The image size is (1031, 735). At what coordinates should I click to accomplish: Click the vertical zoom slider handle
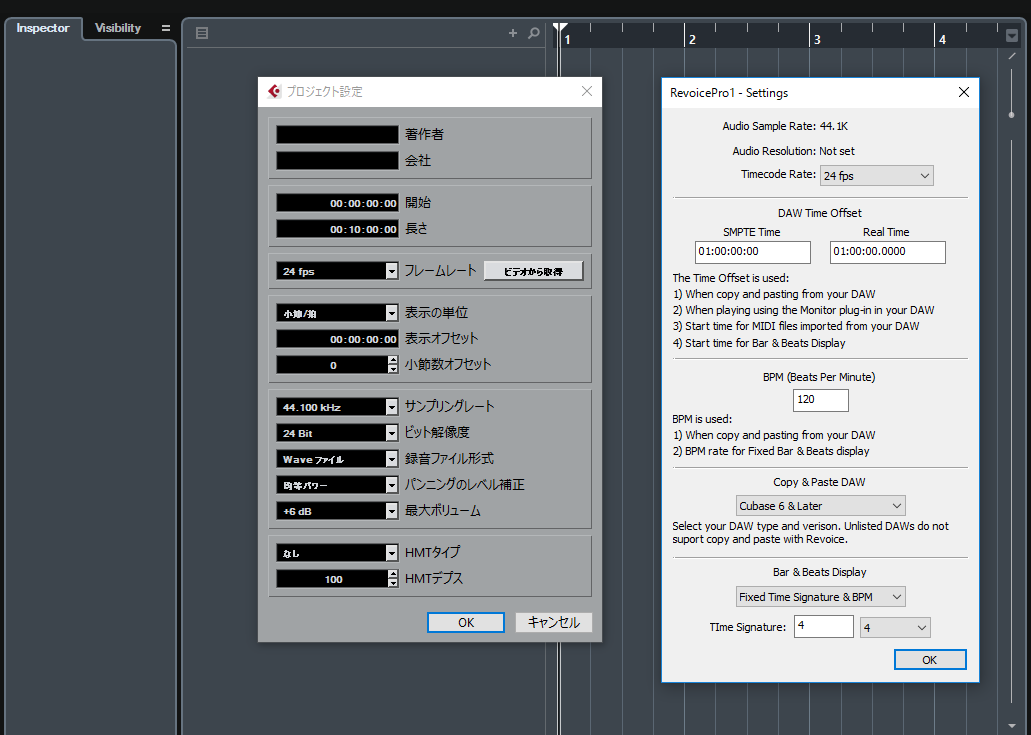click(x=1011, y=115)
